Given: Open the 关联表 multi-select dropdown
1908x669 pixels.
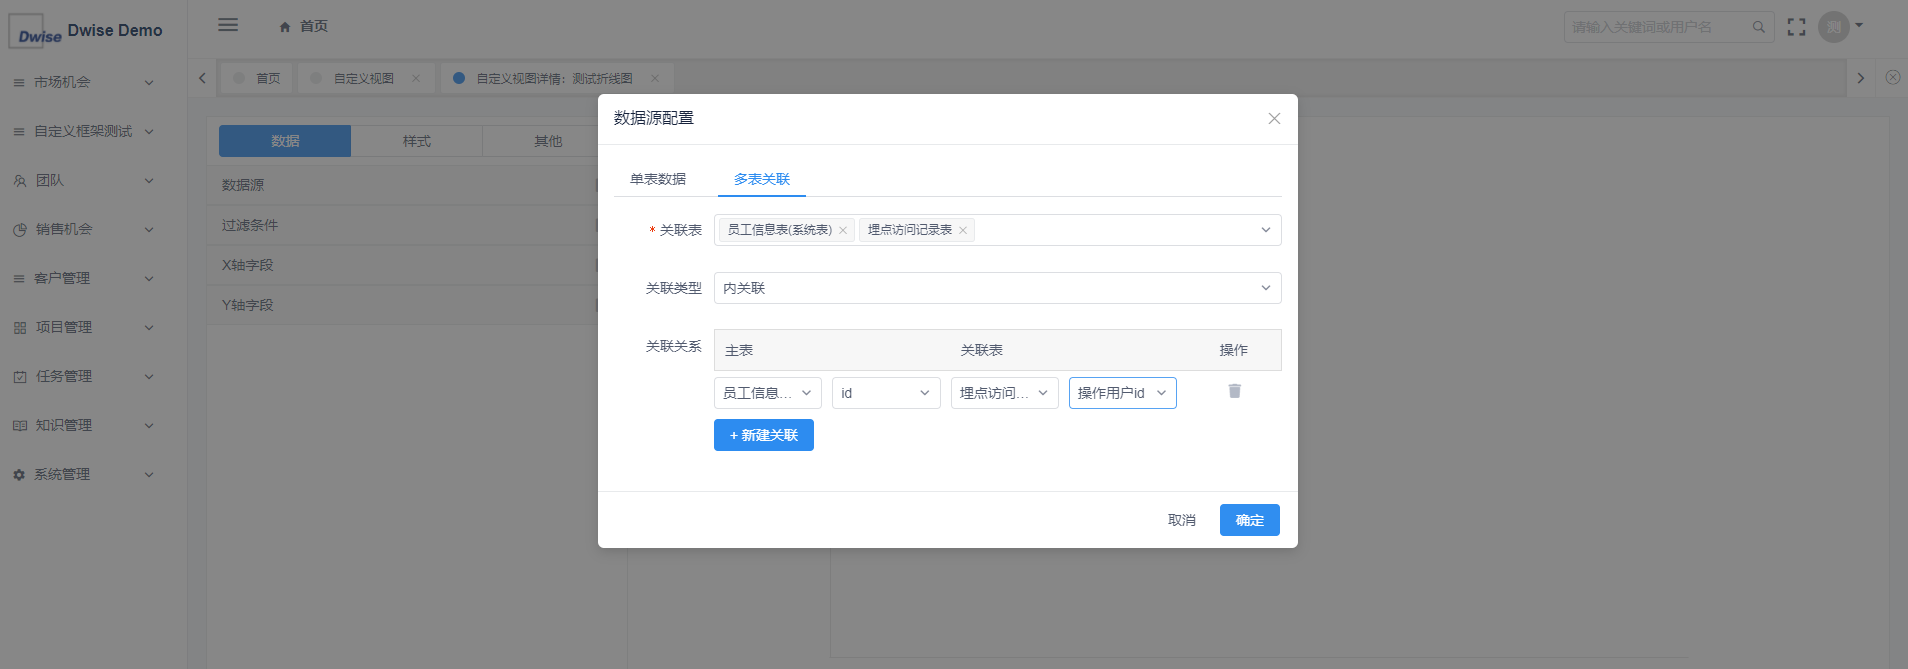Looking at the screenshot, I should pos(998,230).
